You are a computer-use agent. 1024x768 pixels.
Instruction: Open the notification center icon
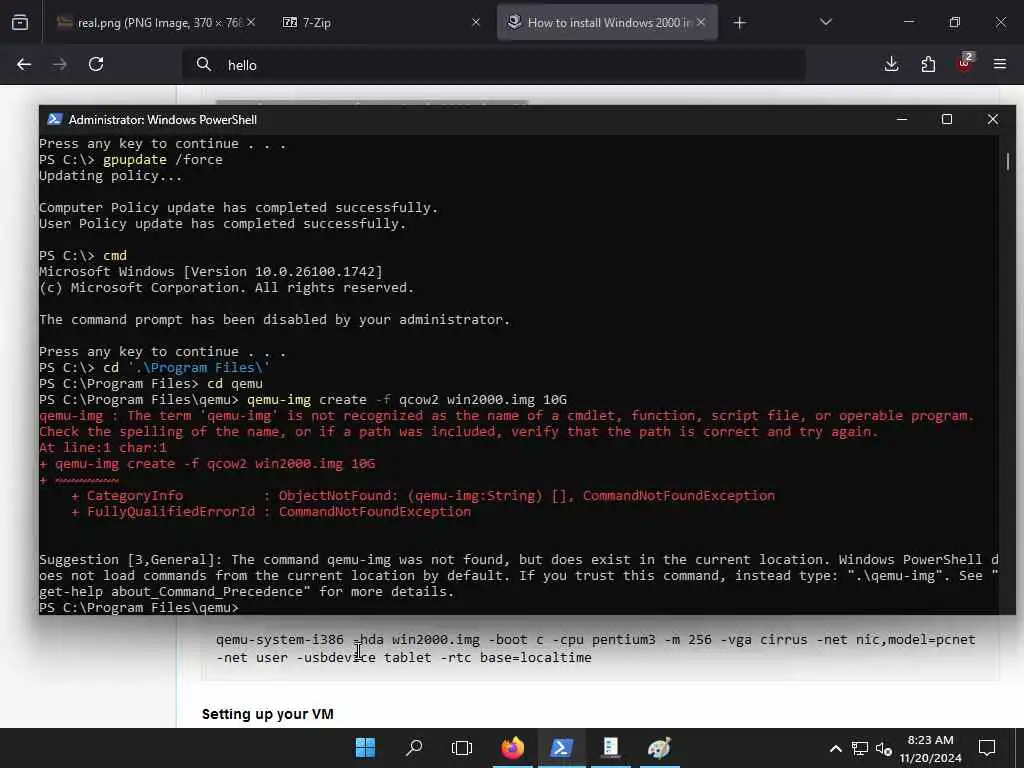coord(987,748)
